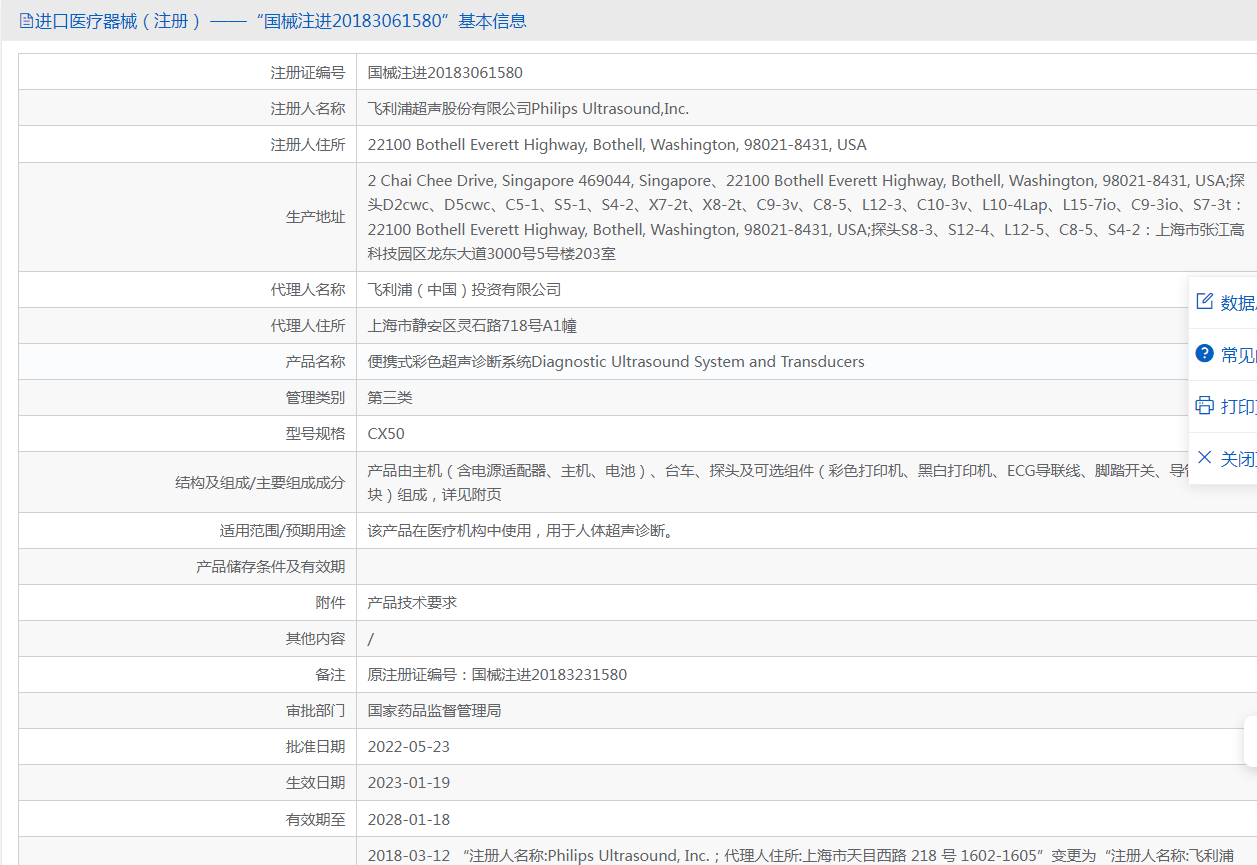
Task: Click the document icon before 进口医疗器械 heading
Action: (x=26, y=21)
